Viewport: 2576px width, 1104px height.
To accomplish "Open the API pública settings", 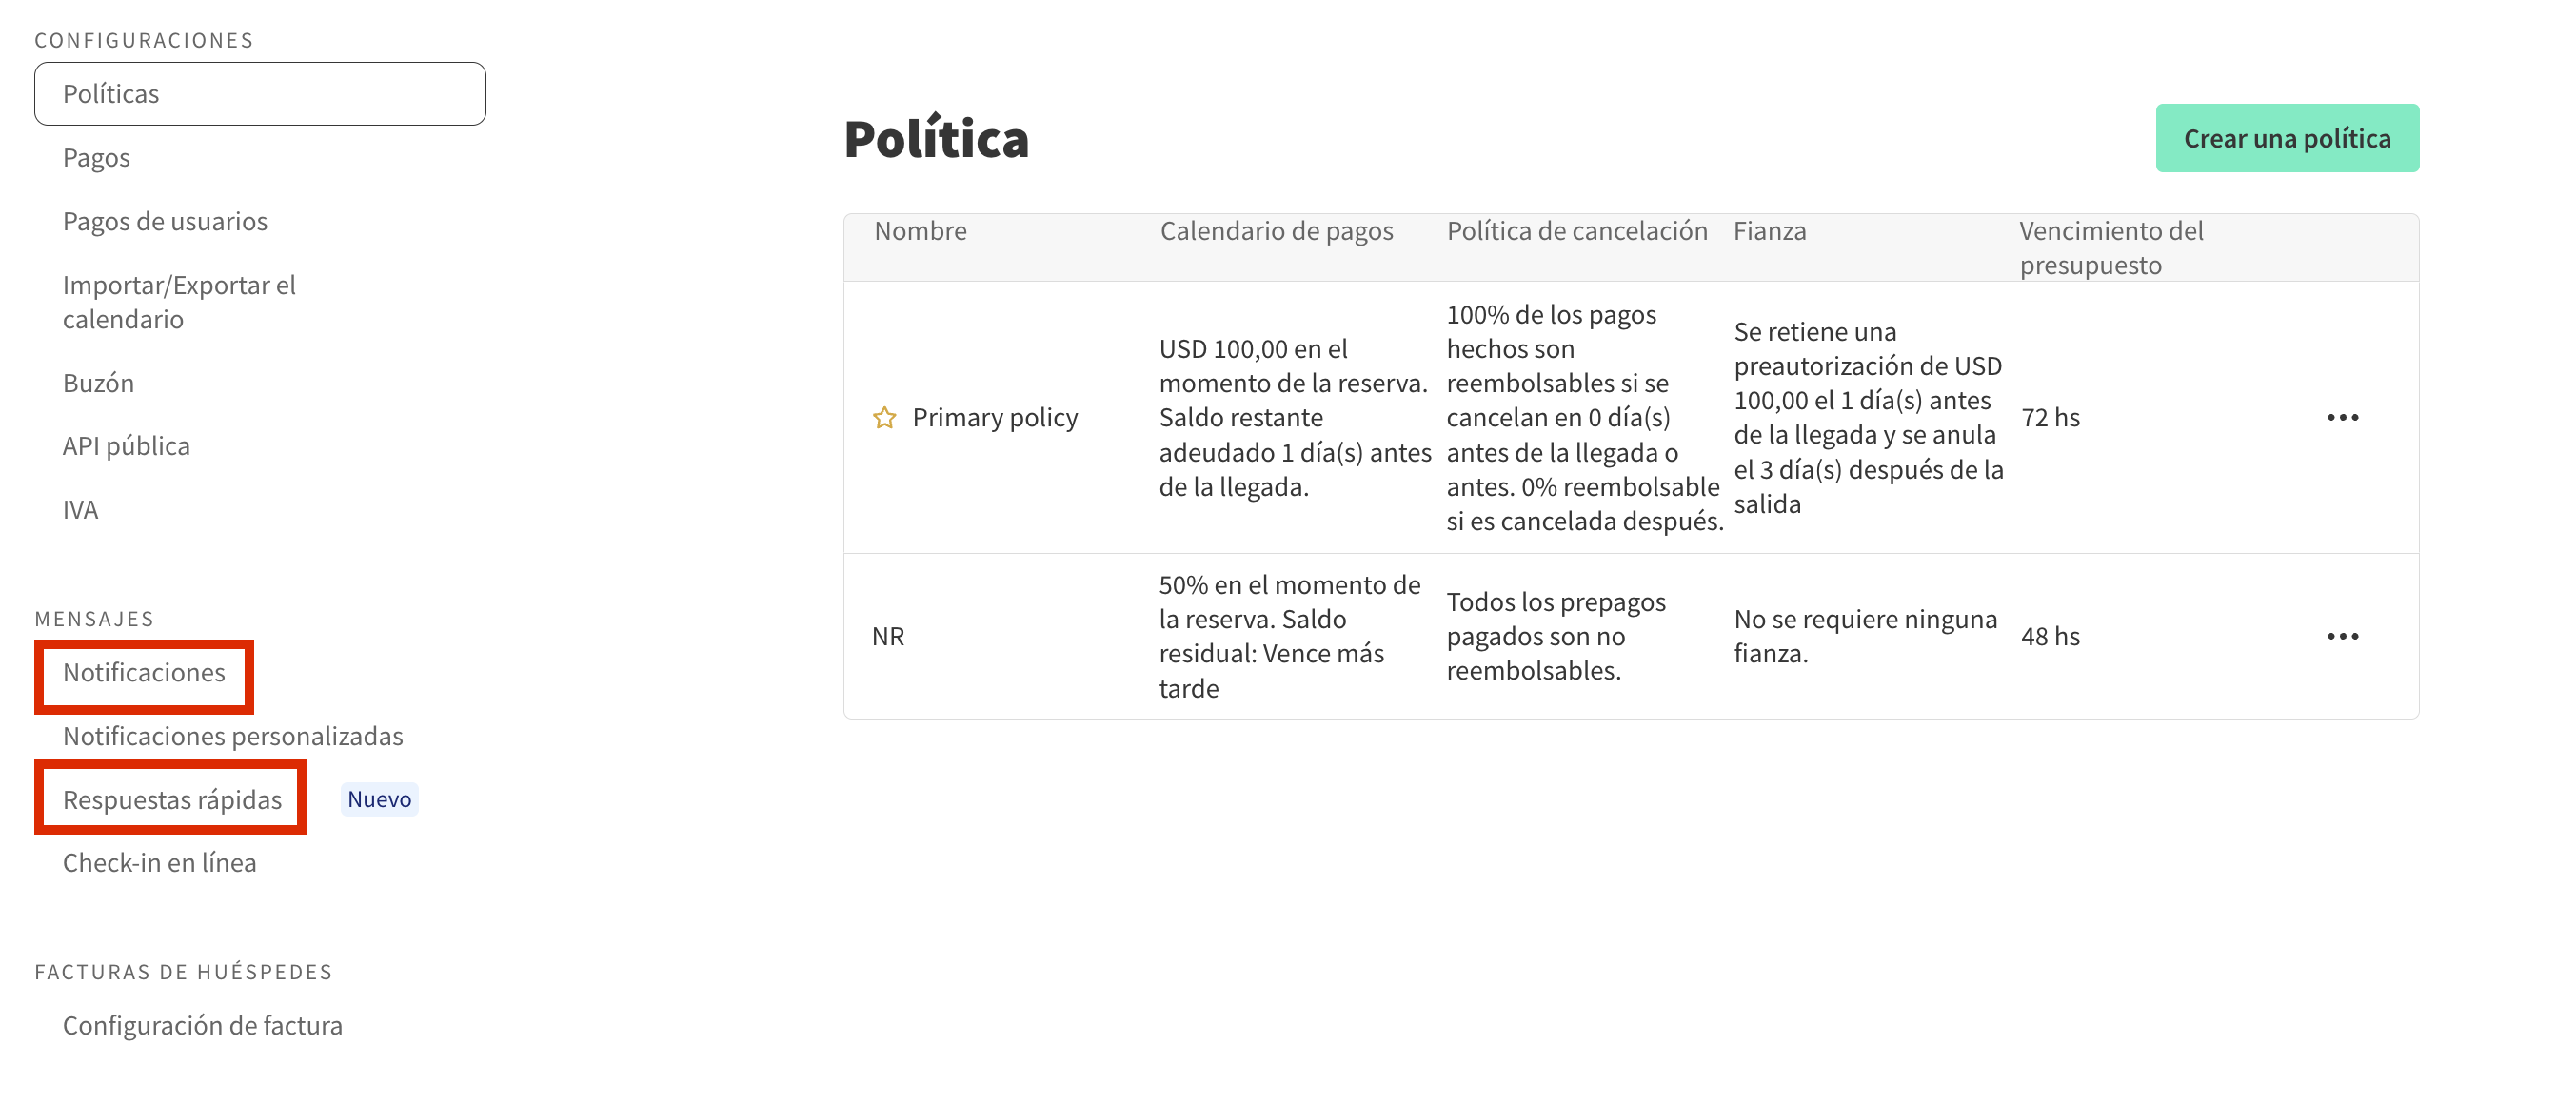I will click(x=126, y=446).
